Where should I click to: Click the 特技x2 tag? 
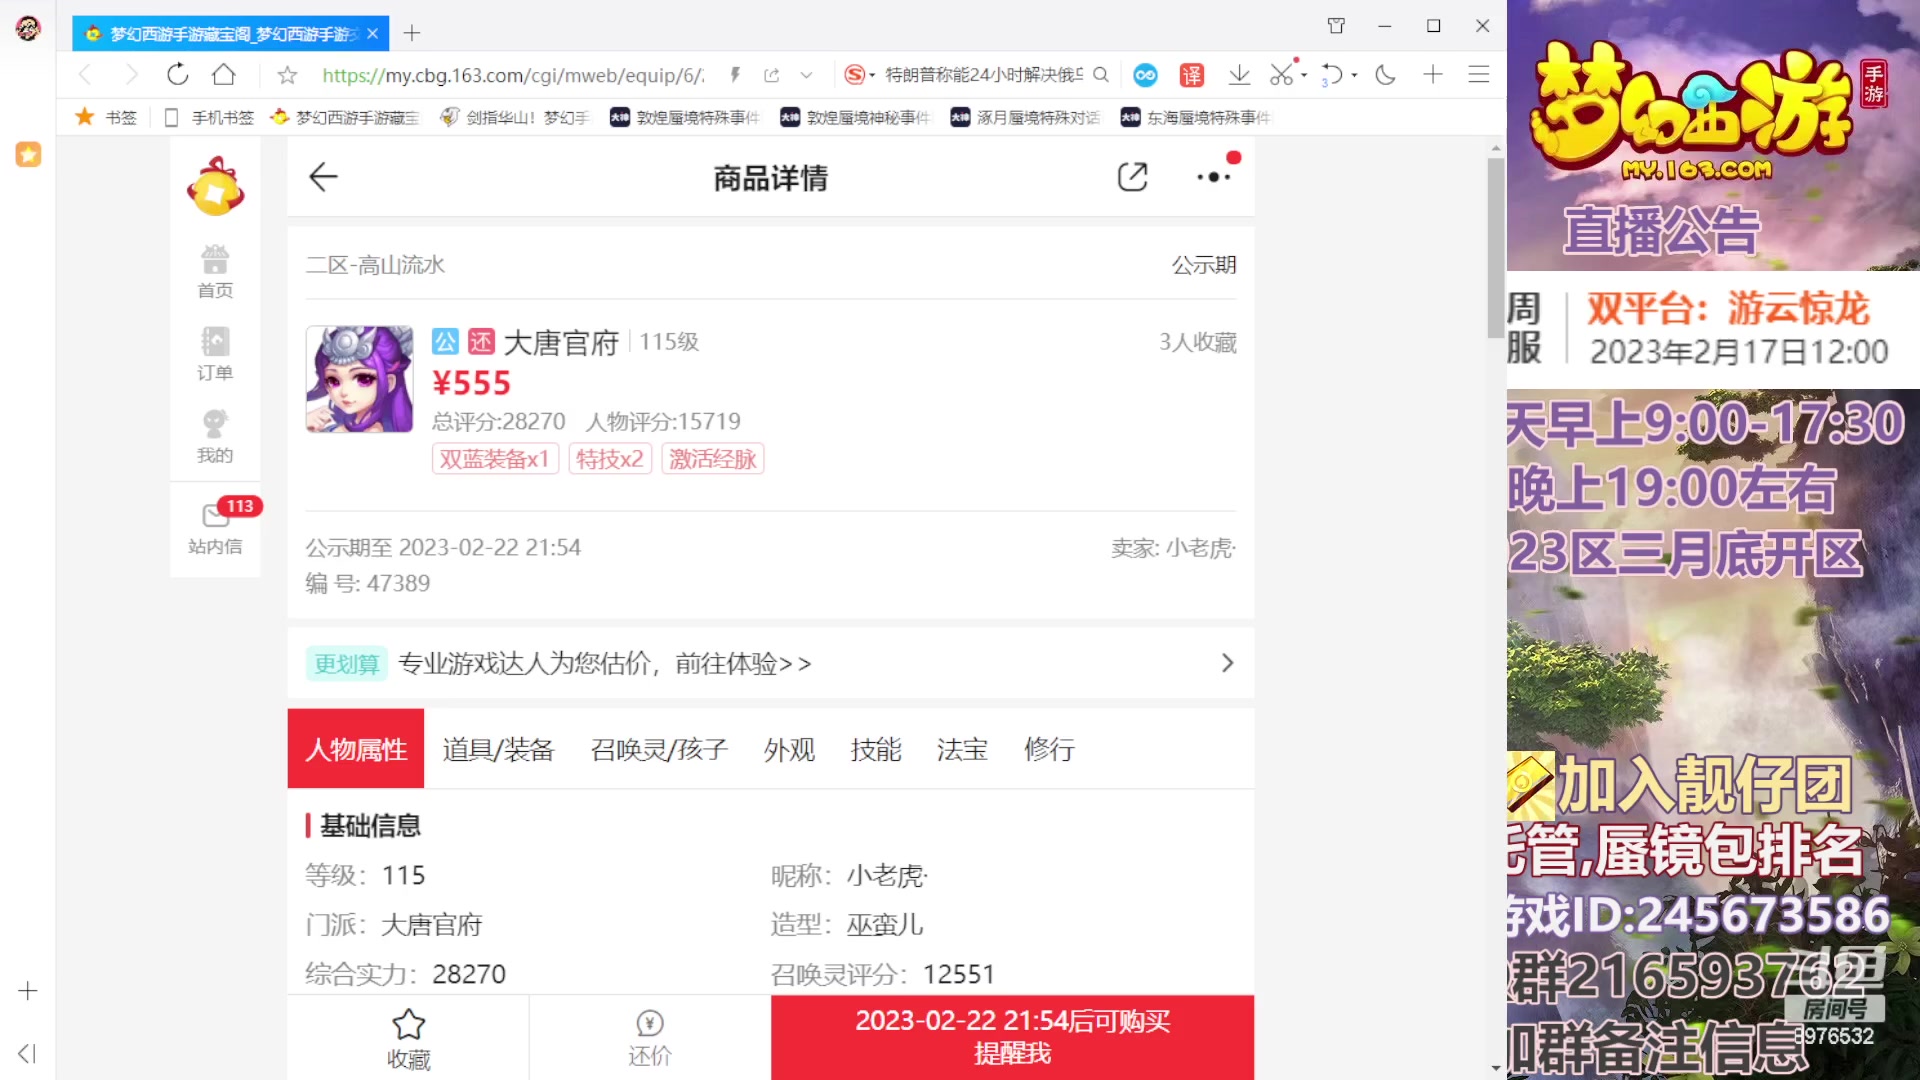[x=610, y=459]
